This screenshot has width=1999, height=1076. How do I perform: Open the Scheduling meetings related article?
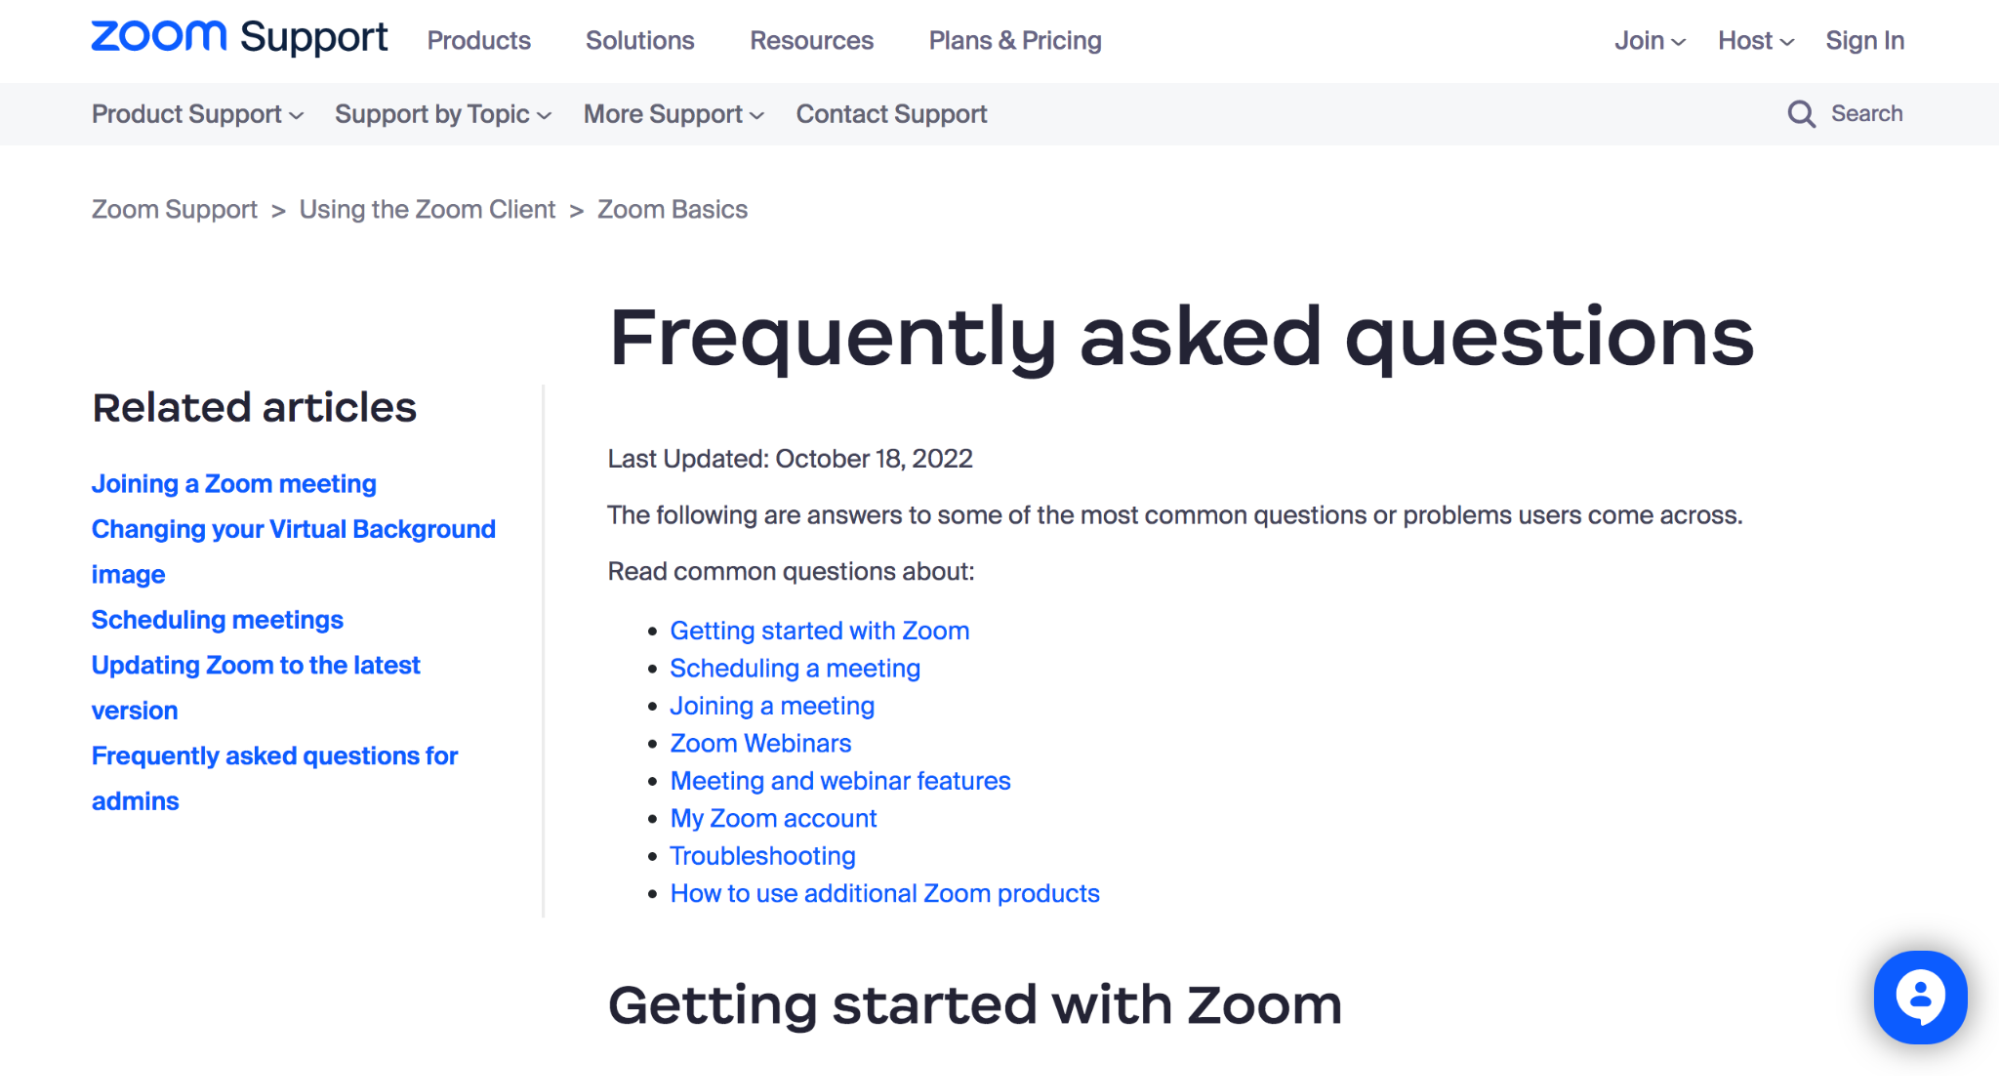216,619
